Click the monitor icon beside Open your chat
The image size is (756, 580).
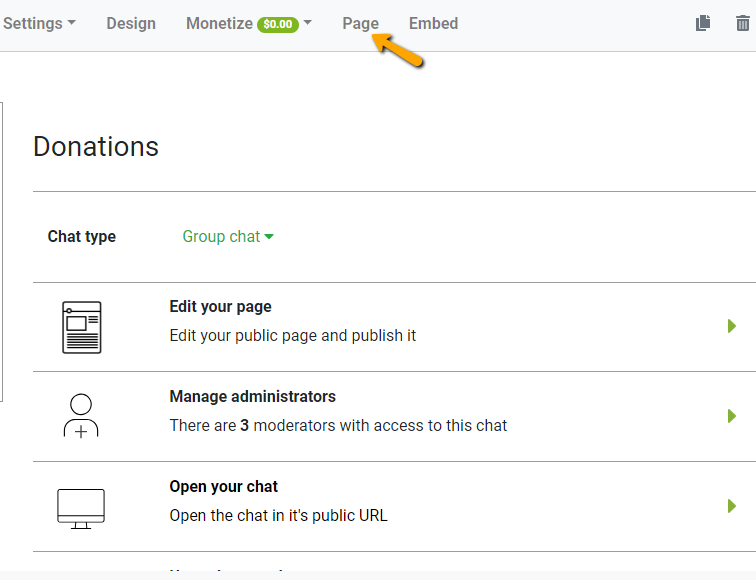(x=81, y=508)
